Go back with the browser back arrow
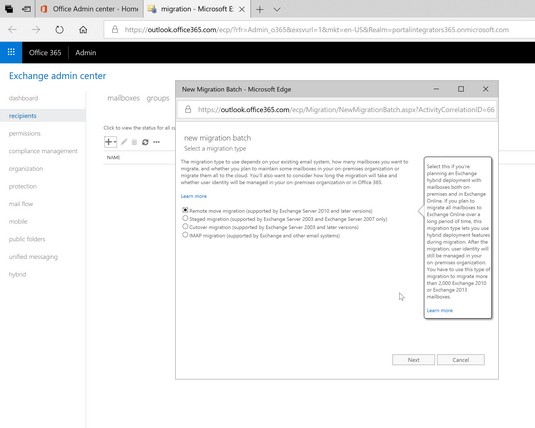The height and width of the screenshot is (428, 535). pyautogui.click(x=12, y=30)
